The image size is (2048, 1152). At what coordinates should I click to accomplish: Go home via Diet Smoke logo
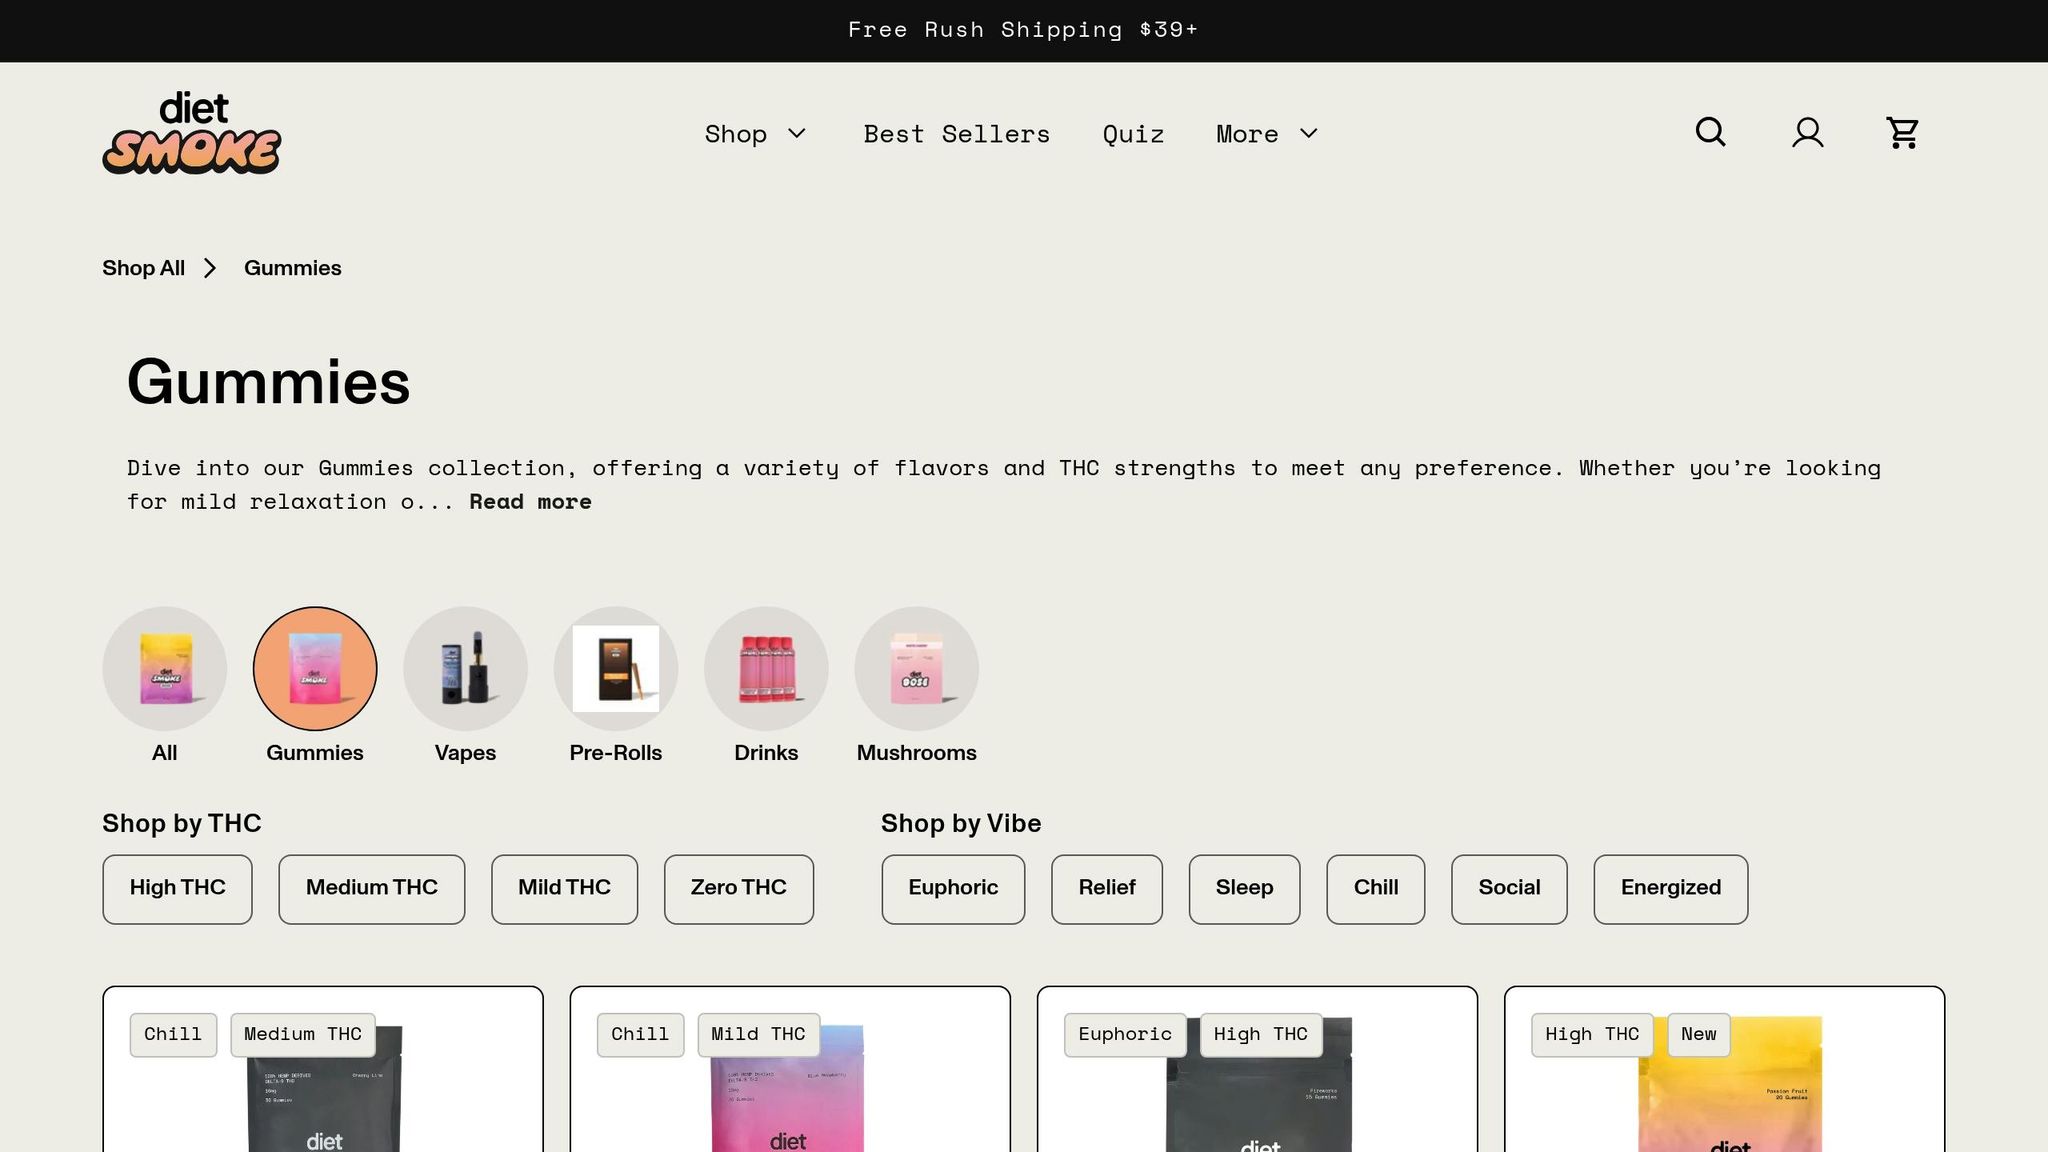(192, 133)
